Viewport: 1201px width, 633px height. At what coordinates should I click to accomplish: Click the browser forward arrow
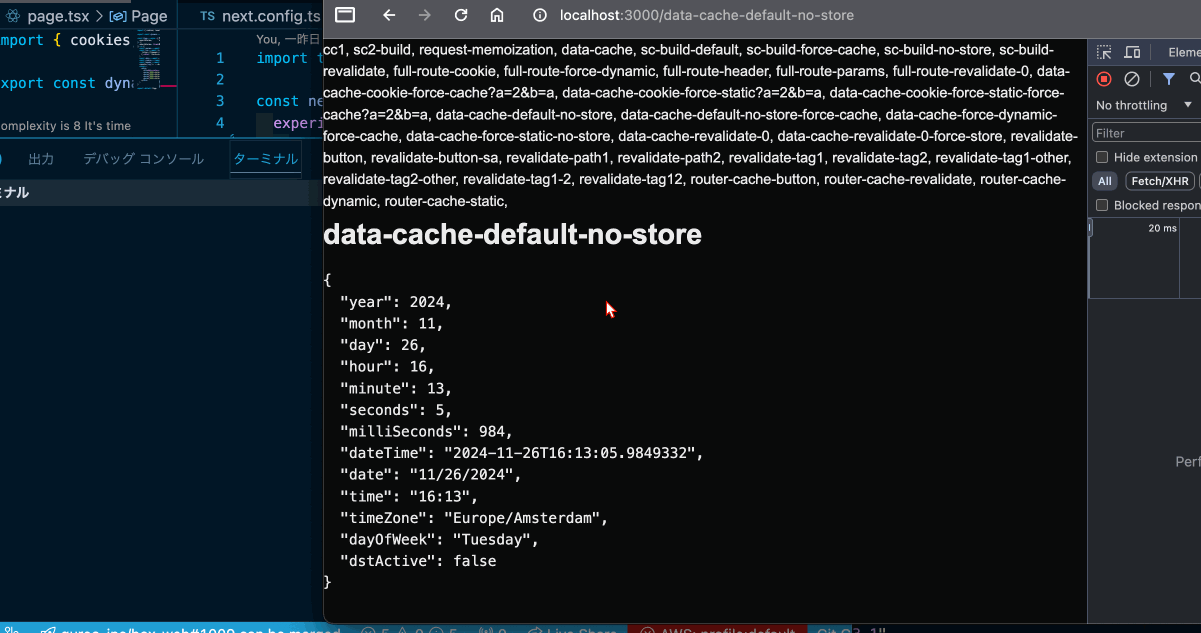pos(425,15)
